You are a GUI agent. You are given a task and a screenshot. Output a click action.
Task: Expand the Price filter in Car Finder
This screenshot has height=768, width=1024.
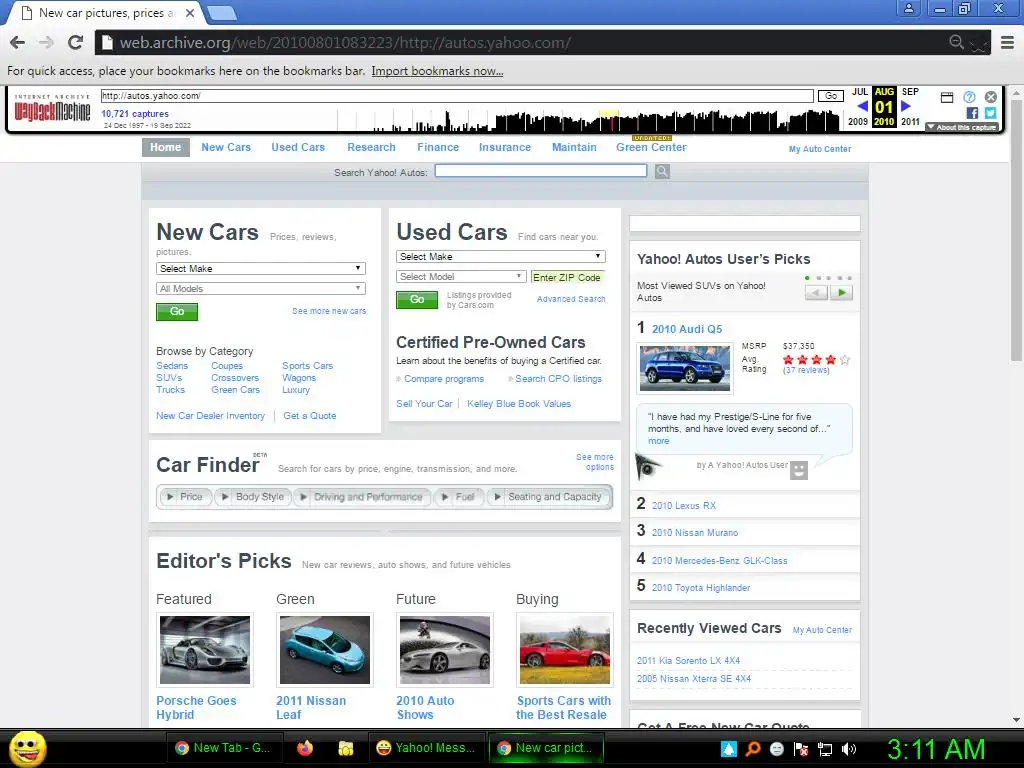tap(185, 497)
